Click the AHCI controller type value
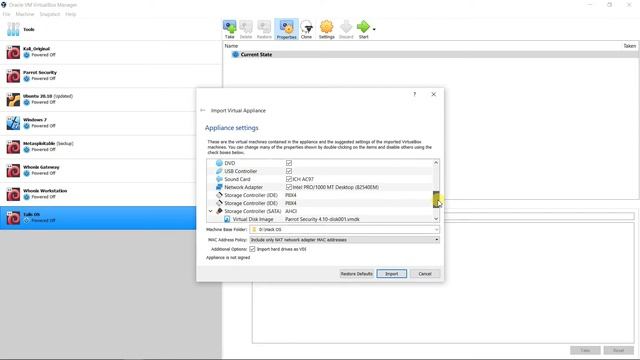 point(291,211)
